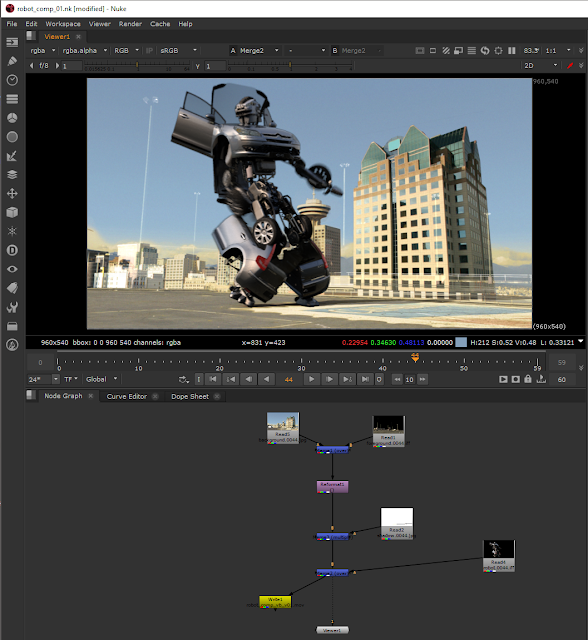Toggle the Y gamma button
The image size is (588, 640).
click(197, 66)
